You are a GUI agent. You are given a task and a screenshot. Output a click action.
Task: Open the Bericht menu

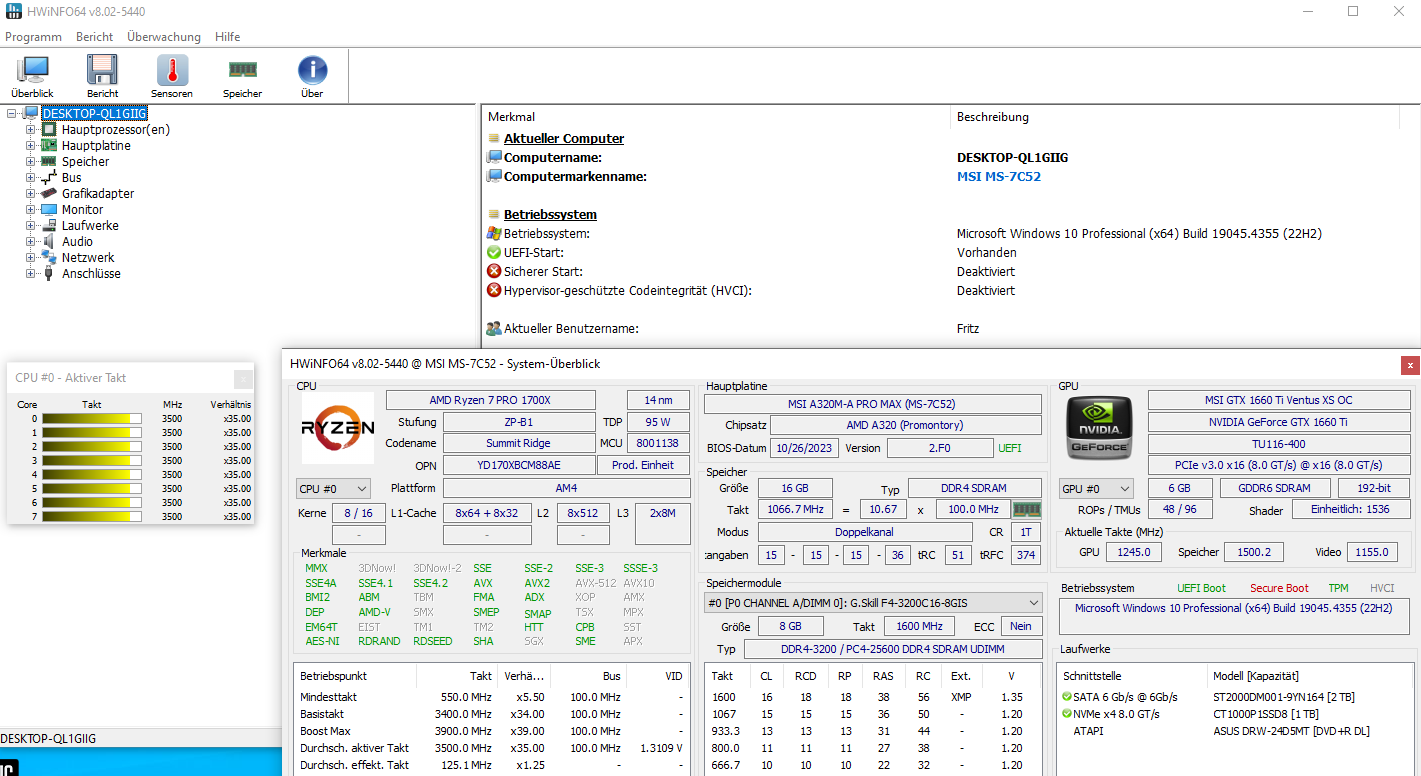click(95, 37)
